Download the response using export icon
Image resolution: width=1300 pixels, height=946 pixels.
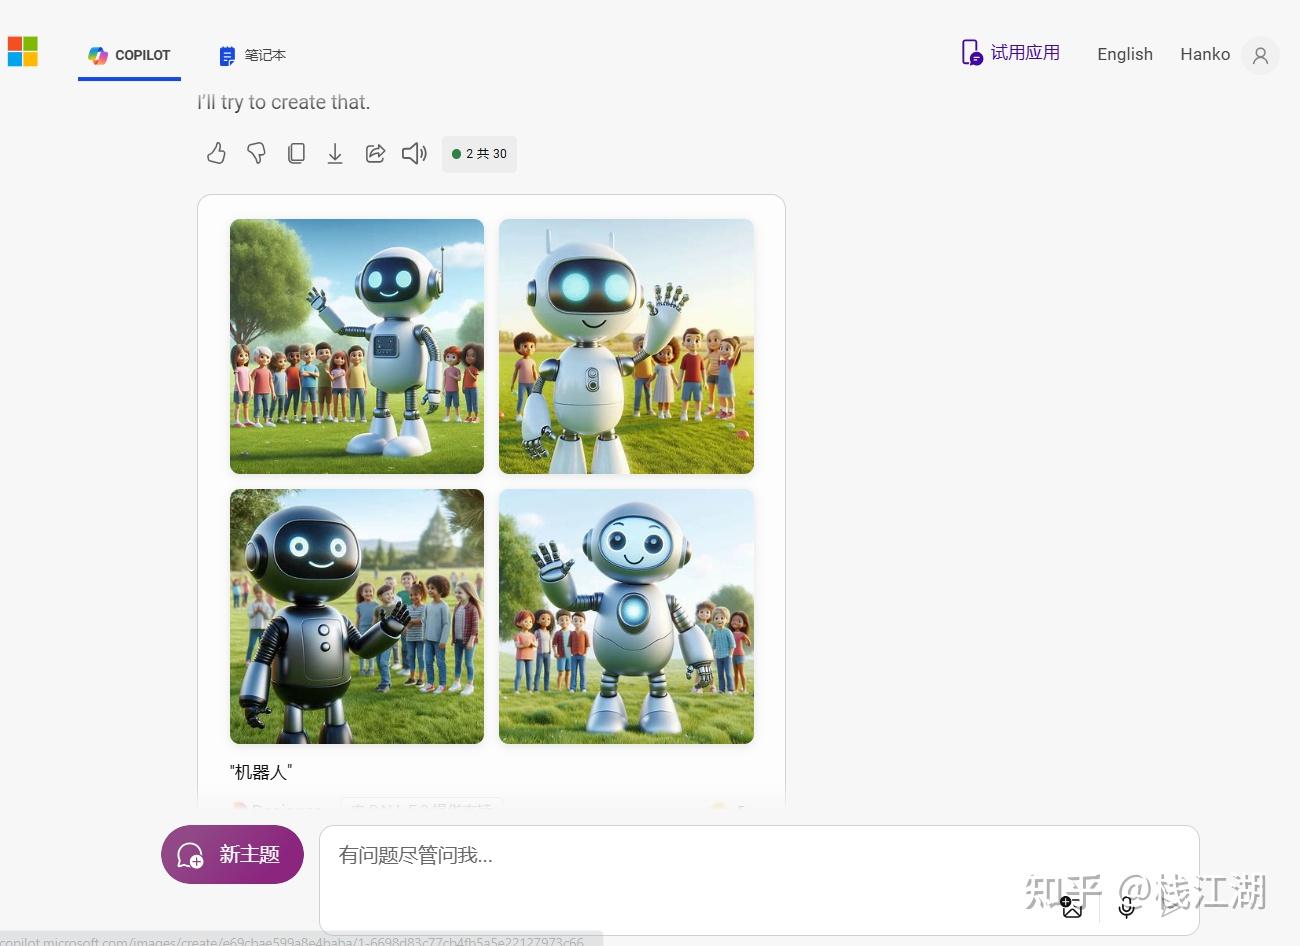[x=335, y=153]
